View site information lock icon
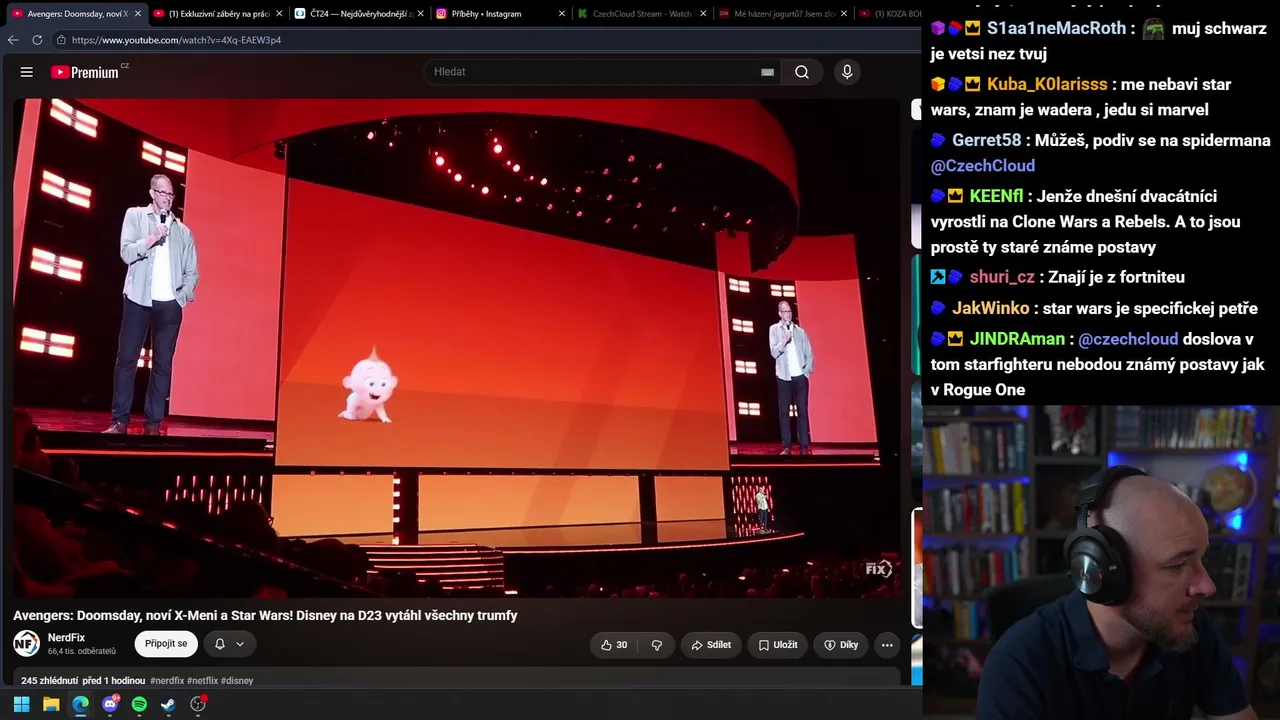The height and width of the screenshot is (720, 1280). (61, 40)
